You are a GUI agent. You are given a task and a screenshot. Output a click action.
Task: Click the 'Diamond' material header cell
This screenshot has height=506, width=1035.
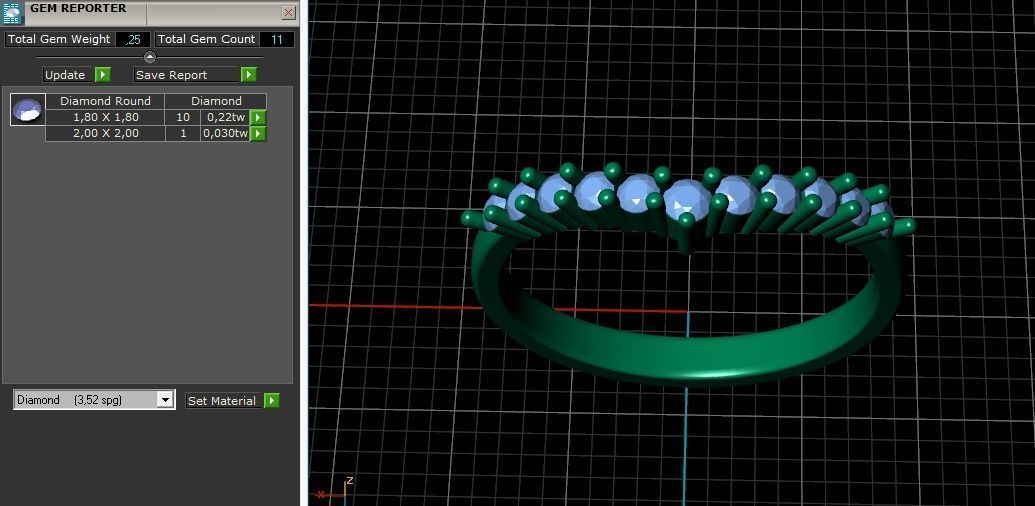(x=216, y=101)
